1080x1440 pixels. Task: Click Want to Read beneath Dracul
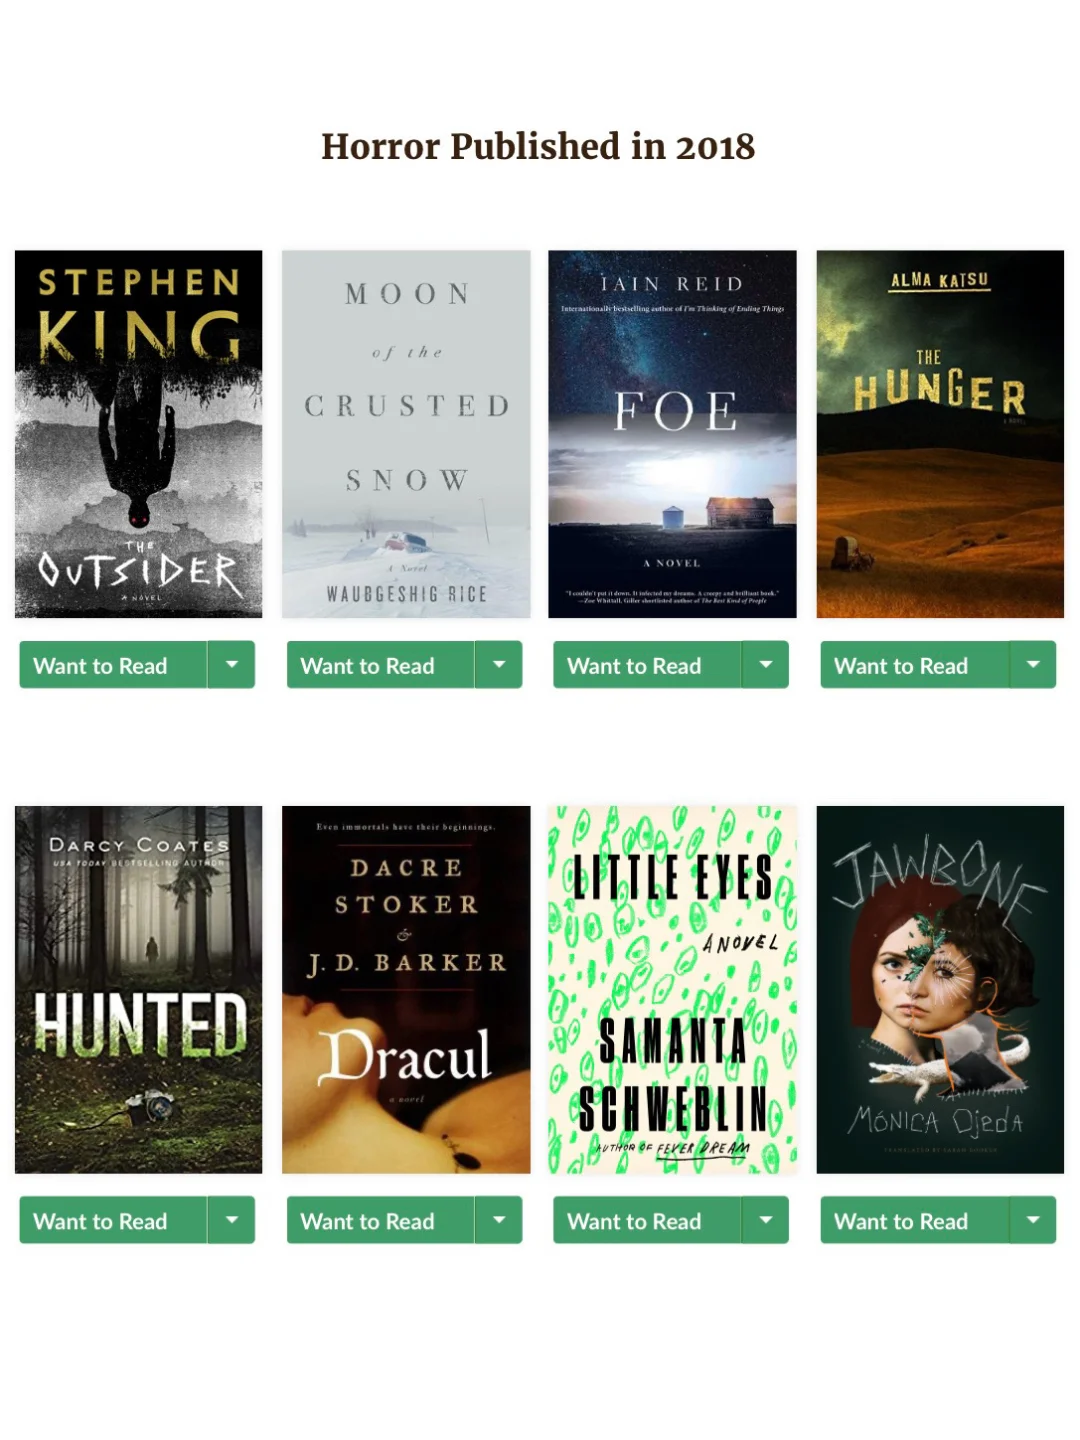(380, 1219)
